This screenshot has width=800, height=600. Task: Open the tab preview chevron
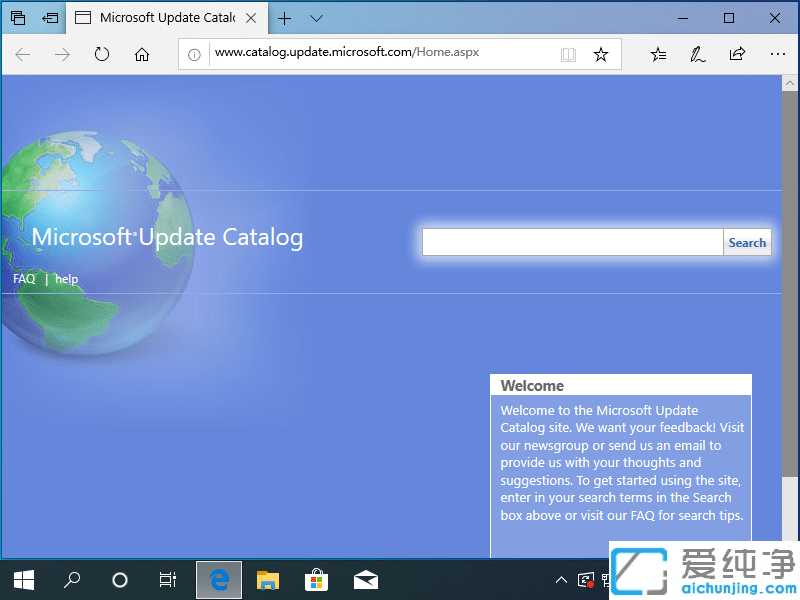pos(317,18)
